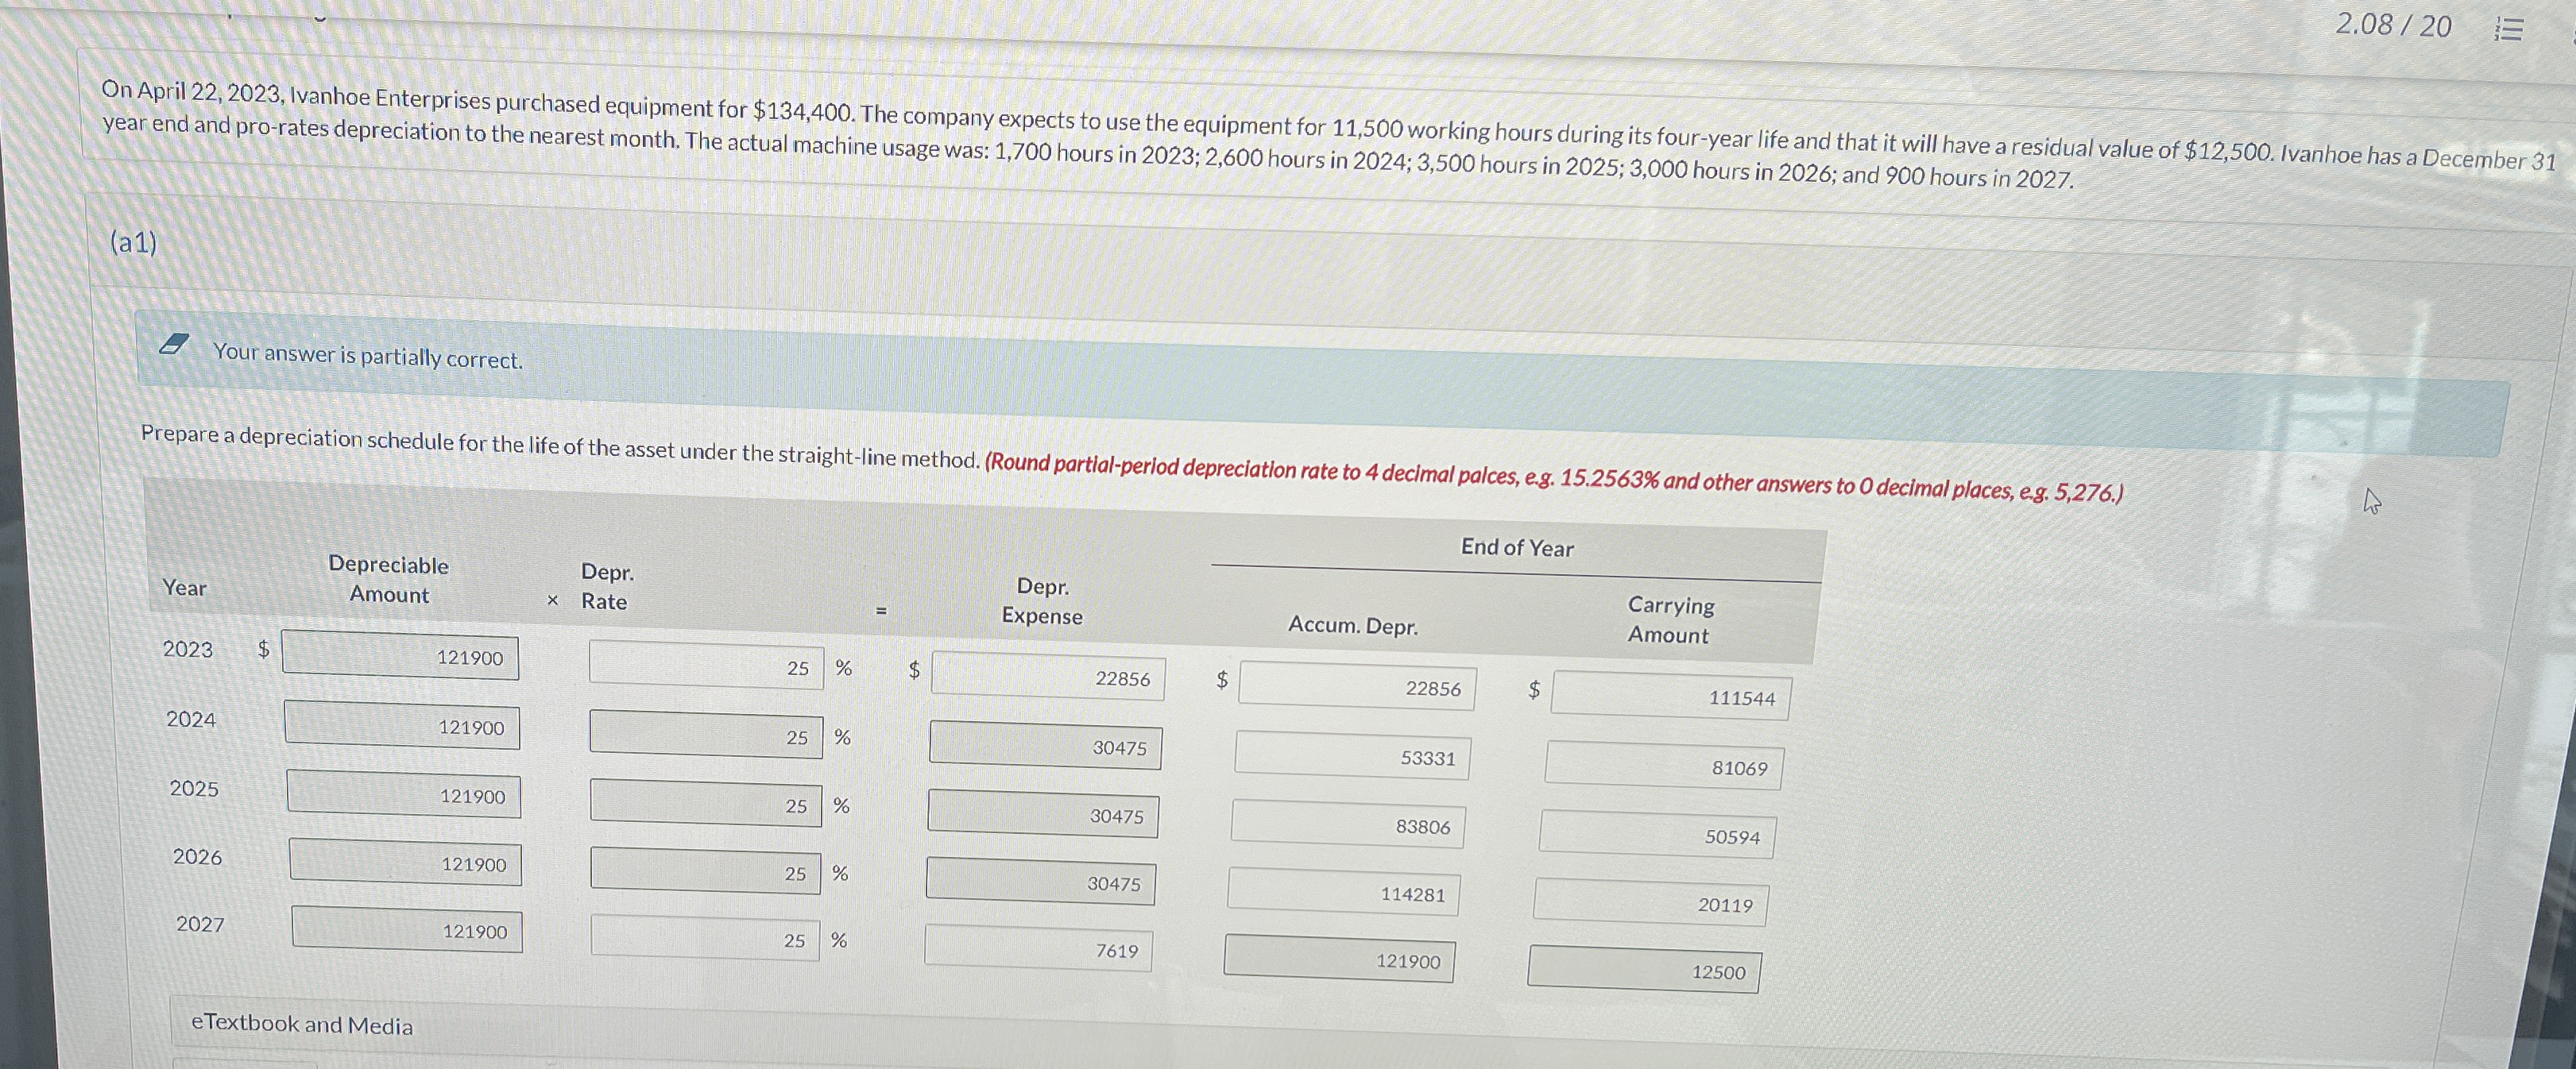
Task: Click 2025 Depreciable Amount input
Action: pyautogui.click(x=403, y=794)
